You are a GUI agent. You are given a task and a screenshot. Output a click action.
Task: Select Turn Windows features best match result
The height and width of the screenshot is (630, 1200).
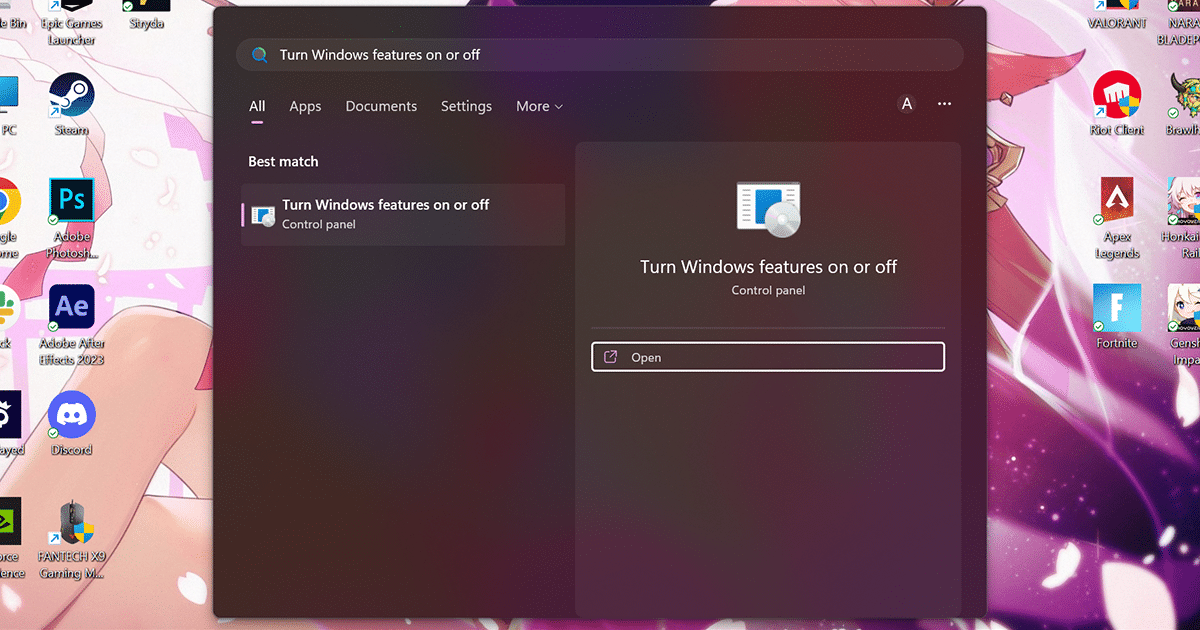coord(403,214)
